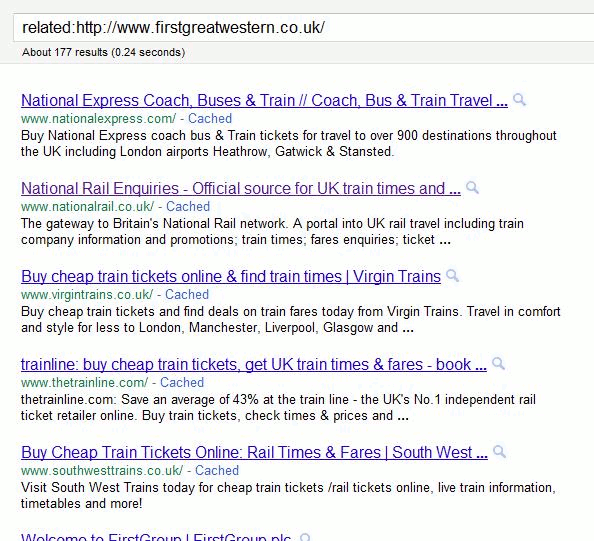
Task: Click the preview magnifier beside Virgin Trains result
Action: point(452,275)
